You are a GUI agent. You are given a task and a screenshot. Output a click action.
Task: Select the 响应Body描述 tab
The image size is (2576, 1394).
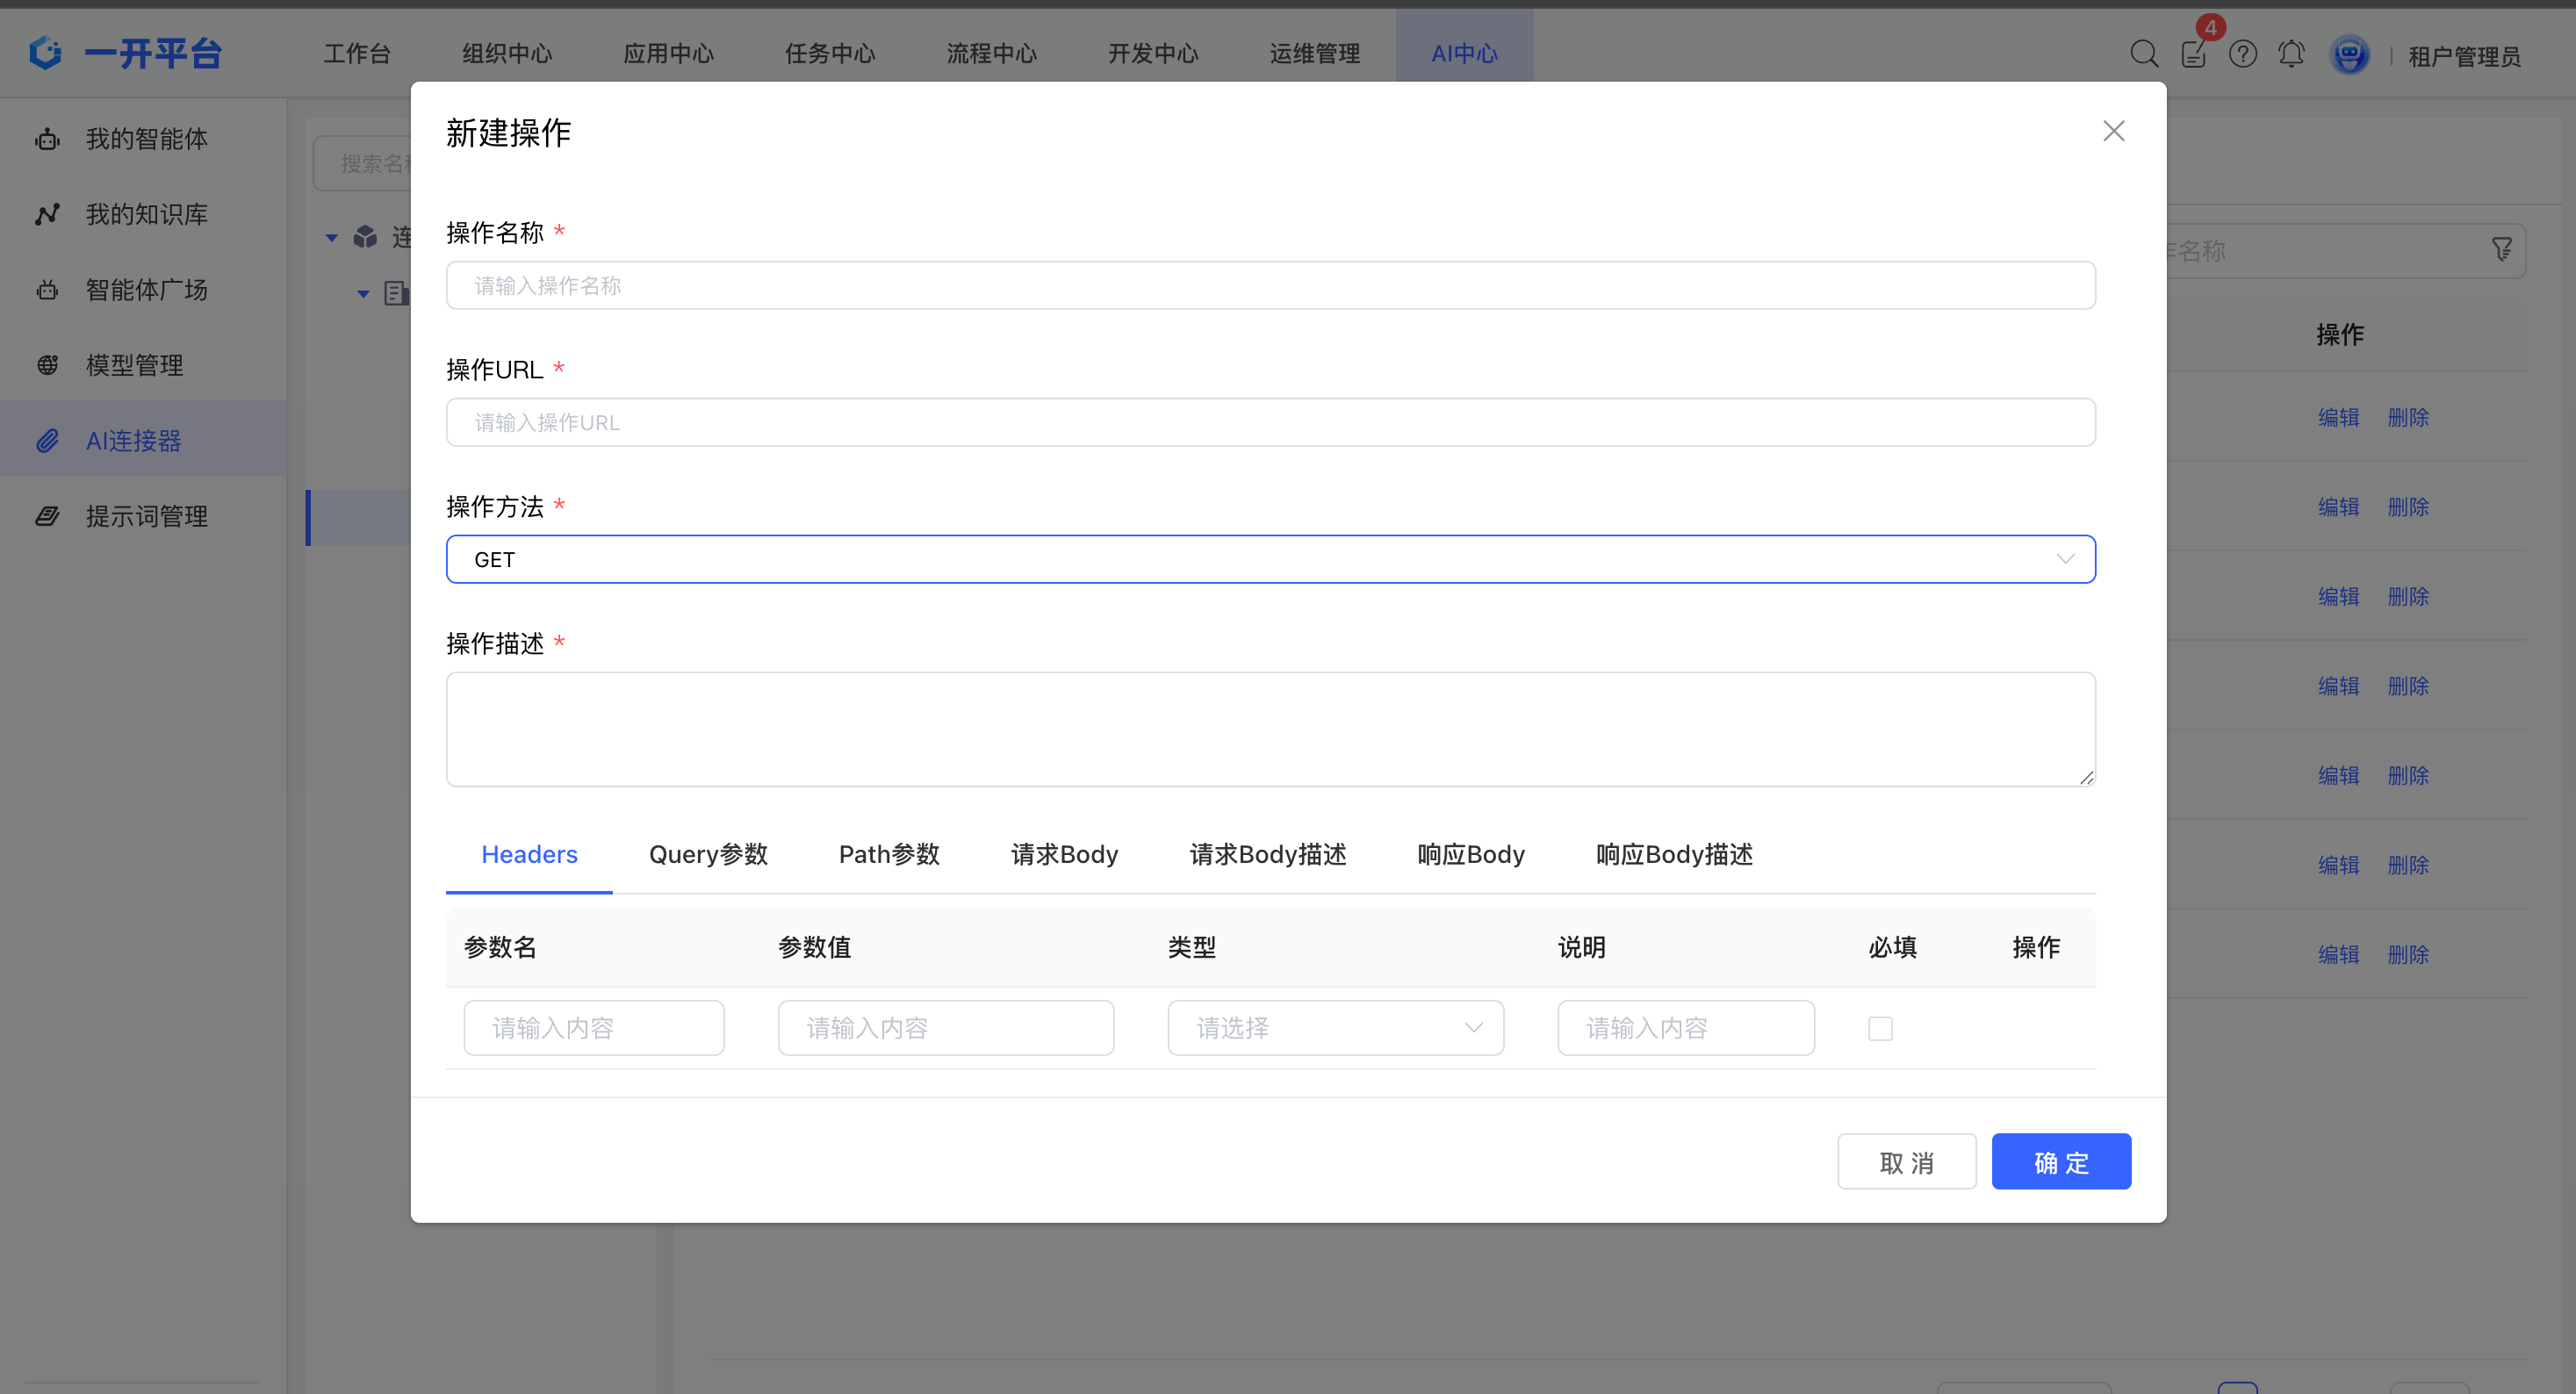click(1674, 854)
